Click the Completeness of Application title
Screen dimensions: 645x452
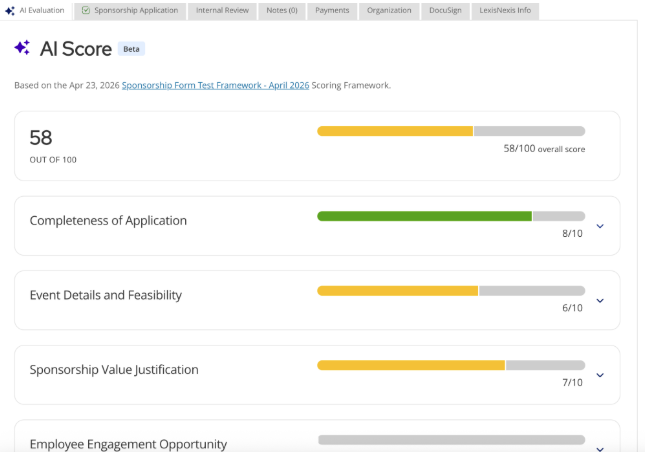[108, 220]
